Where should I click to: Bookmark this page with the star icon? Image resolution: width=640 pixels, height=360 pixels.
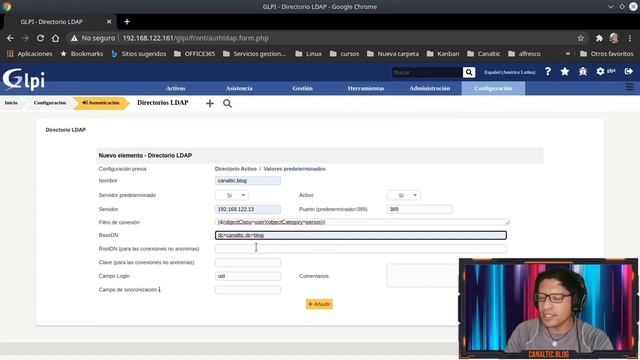point(580,38)
